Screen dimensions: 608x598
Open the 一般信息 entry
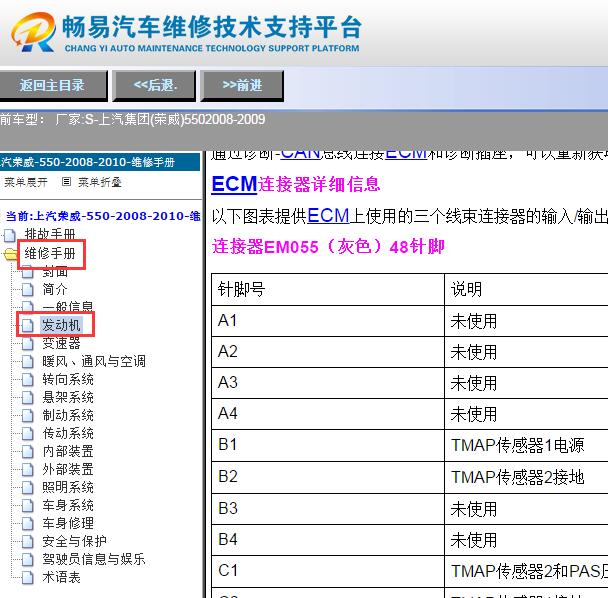point(67,307)
